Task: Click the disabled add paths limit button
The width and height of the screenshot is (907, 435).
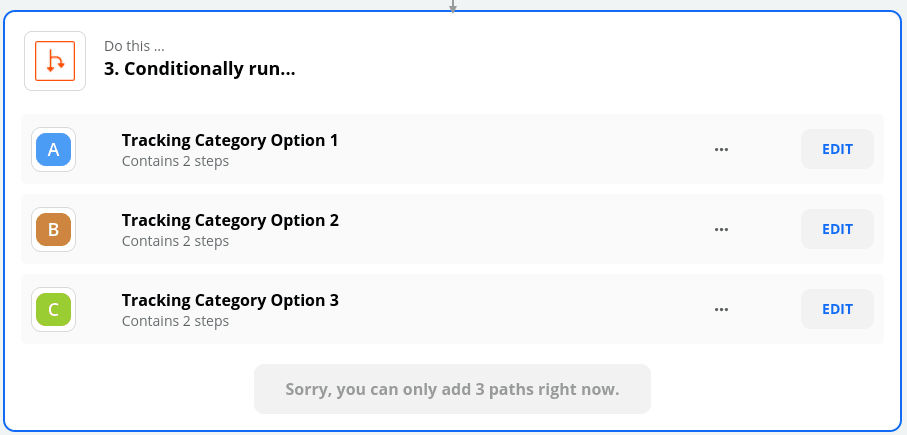Action: click(x=452, y=389)
